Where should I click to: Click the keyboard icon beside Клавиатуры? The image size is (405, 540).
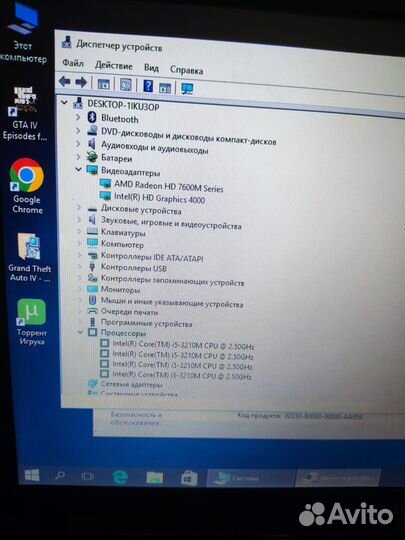tap(92, 231)
